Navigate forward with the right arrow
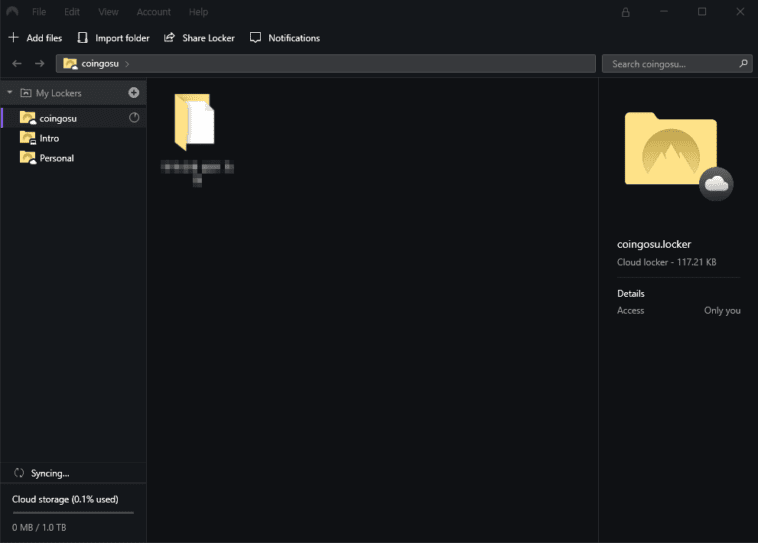This screenshot has width=758, height=543. [x=39, y=64]
